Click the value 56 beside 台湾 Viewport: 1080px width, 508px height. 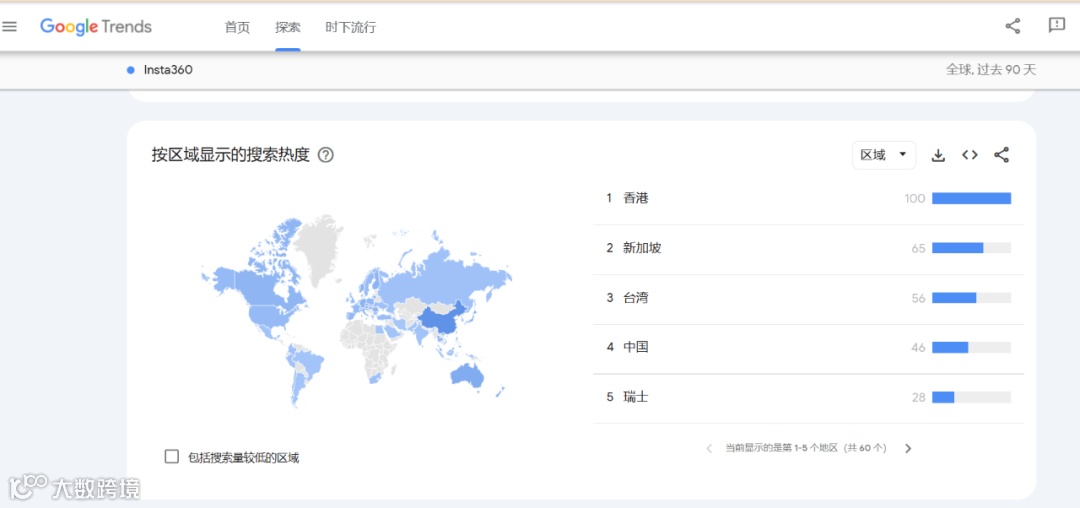click(918, 299)
